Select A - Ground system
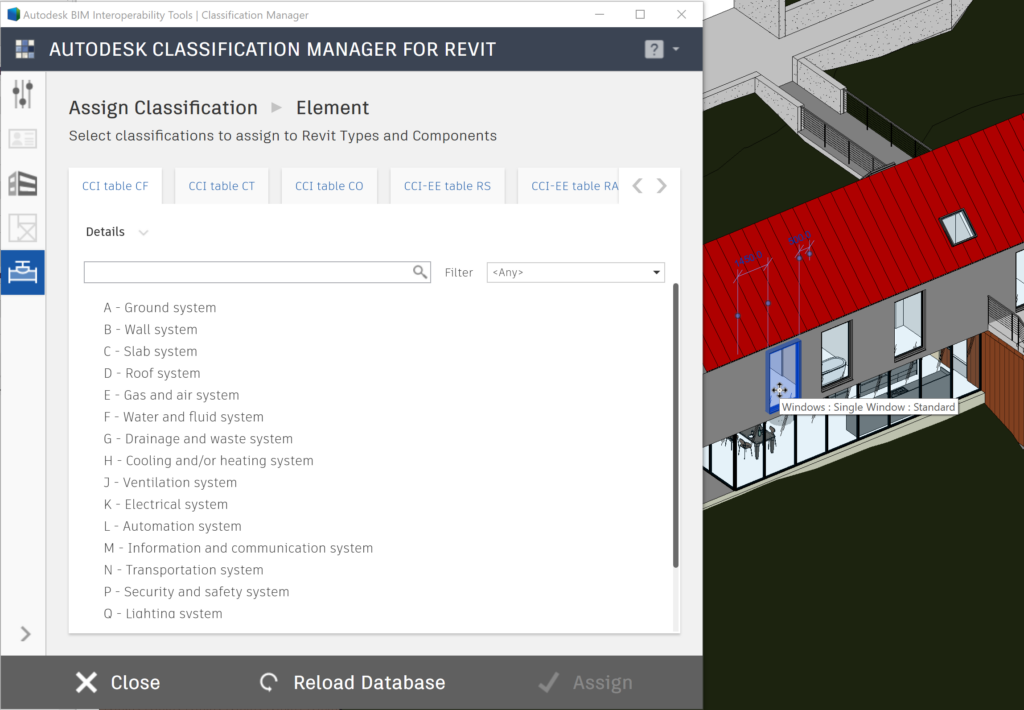Image resolution: width=1024 pixels, height=710 pixels. click(x=160, y=308)
